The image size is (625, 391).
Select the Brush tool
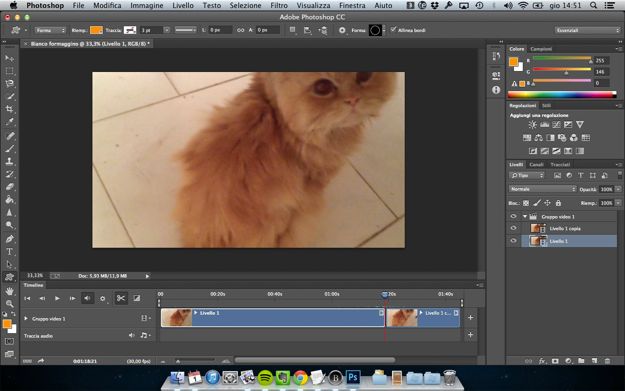[10, 149]
